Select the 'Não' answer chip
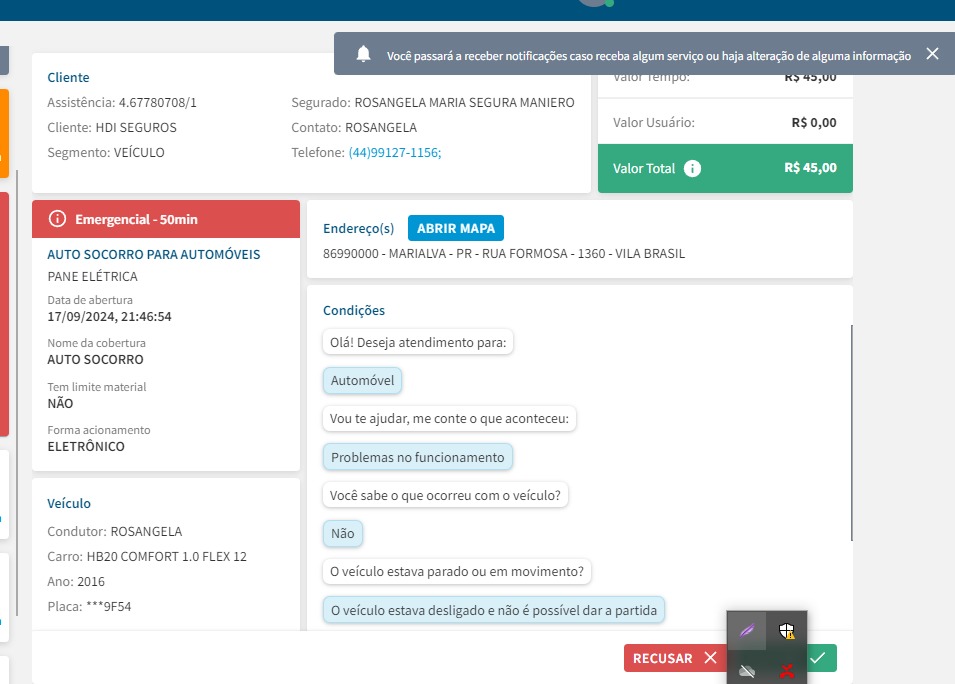The height and width of the screenshot is (684, 955). click(343, 534)
